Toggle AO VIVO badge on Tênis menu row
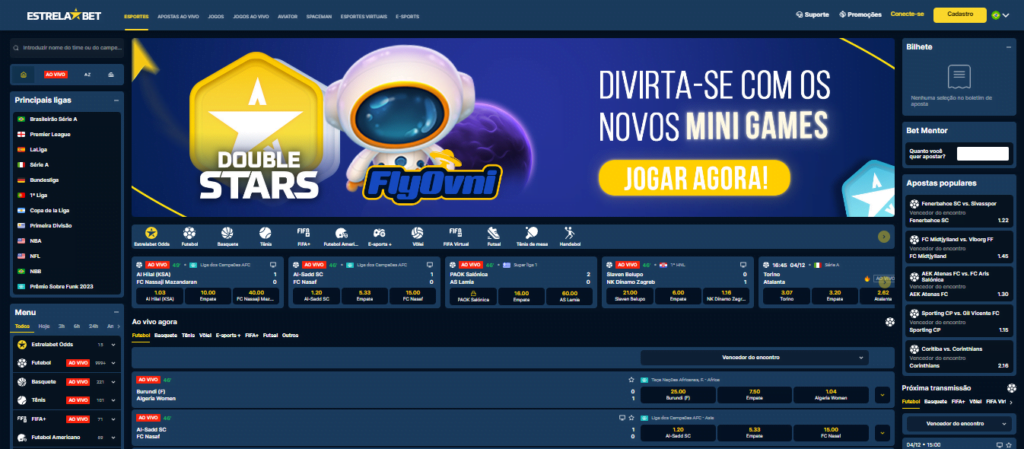 (x=78, y=400)
